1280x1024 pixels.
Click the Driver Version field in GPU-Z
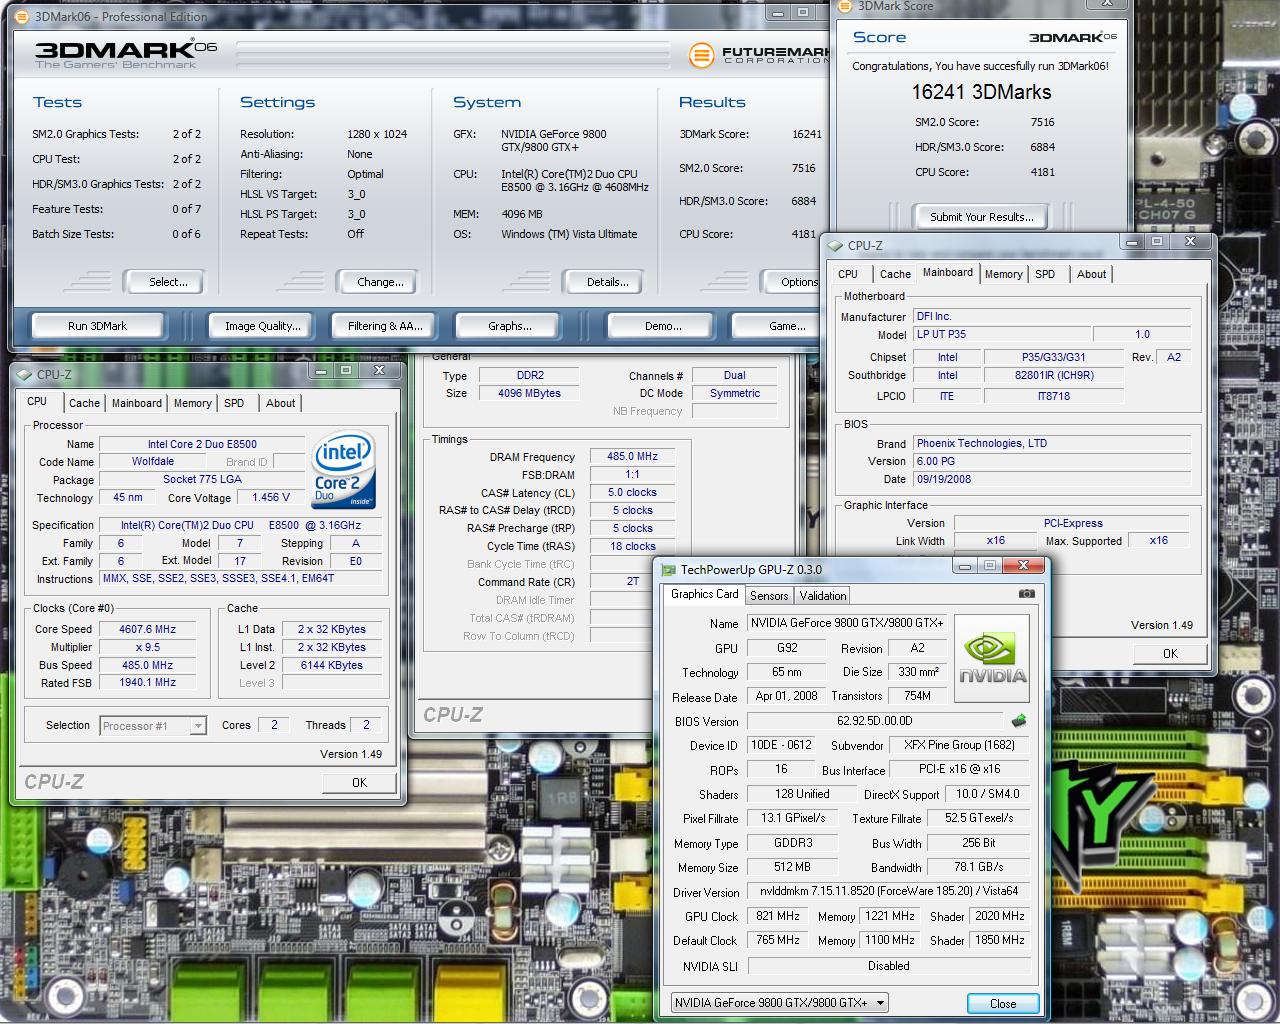point(888,891)
